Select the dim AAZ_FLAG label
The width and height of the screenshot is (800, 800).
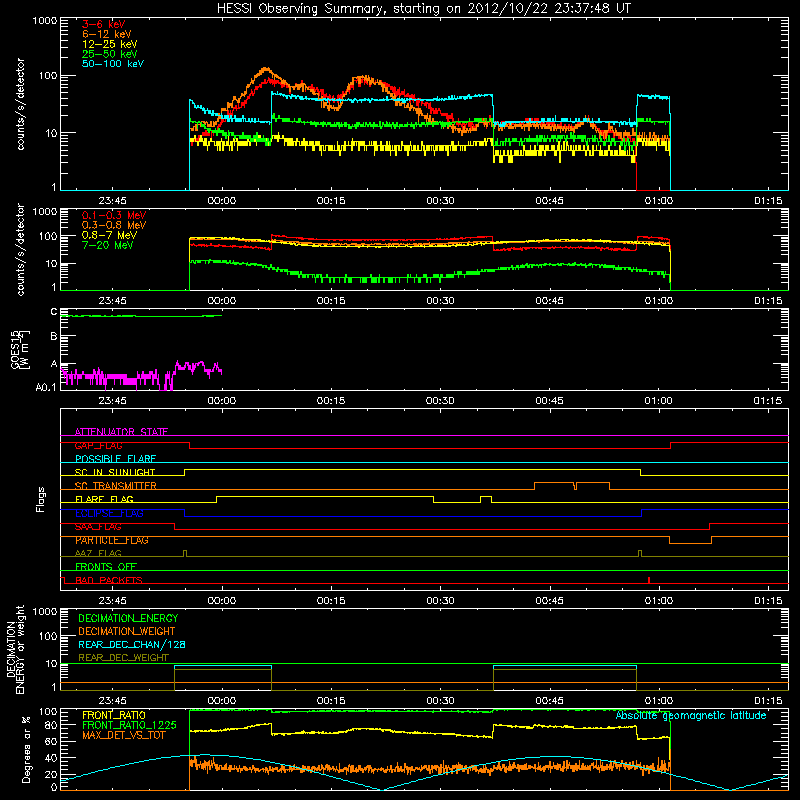tap(98, 553)
